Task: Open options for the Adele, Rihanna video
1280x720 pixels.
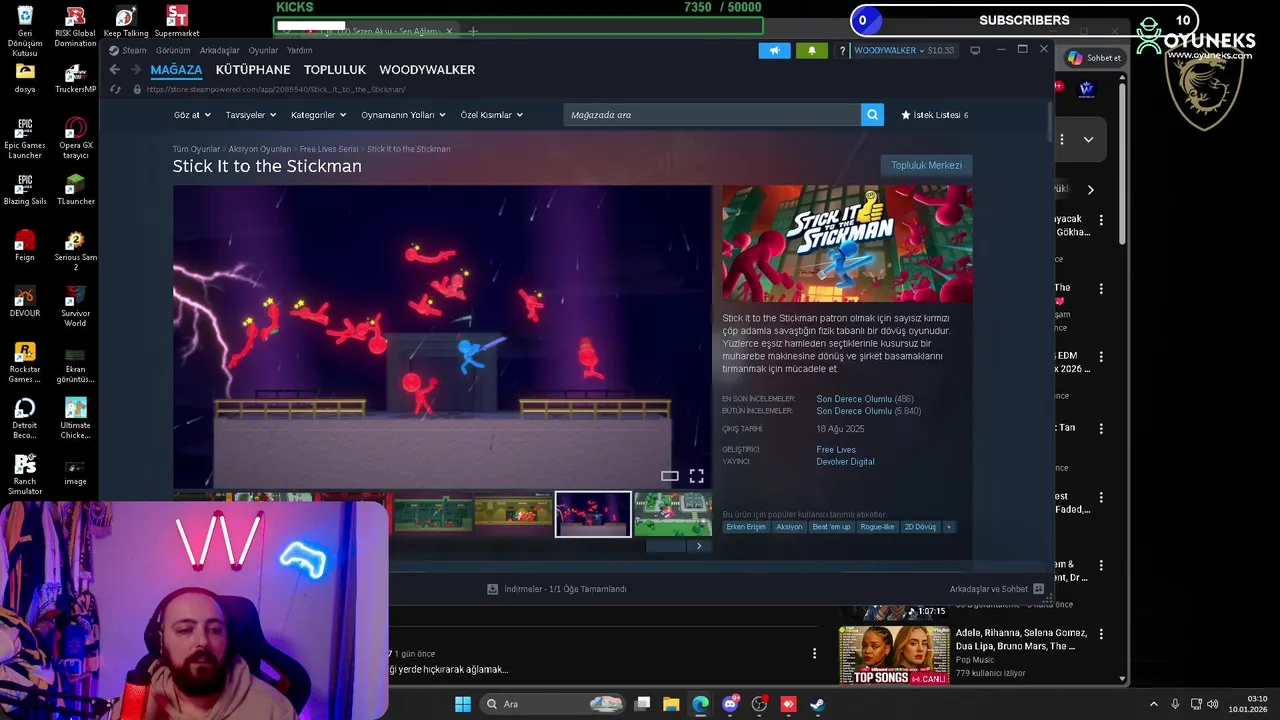Action: click(1101, 634)
